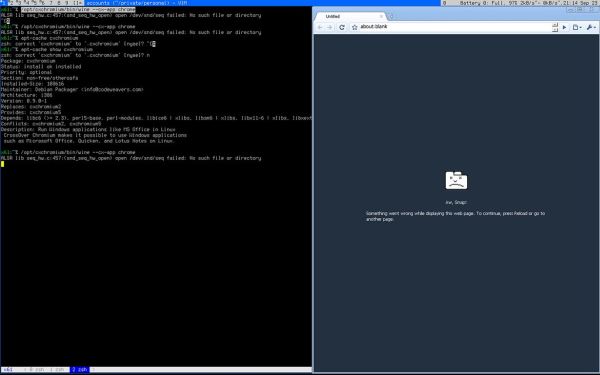This screenshot has width=600, height=375.
Task: Open the Page menu dropdown in Chrome
Action: pos(577,27)
